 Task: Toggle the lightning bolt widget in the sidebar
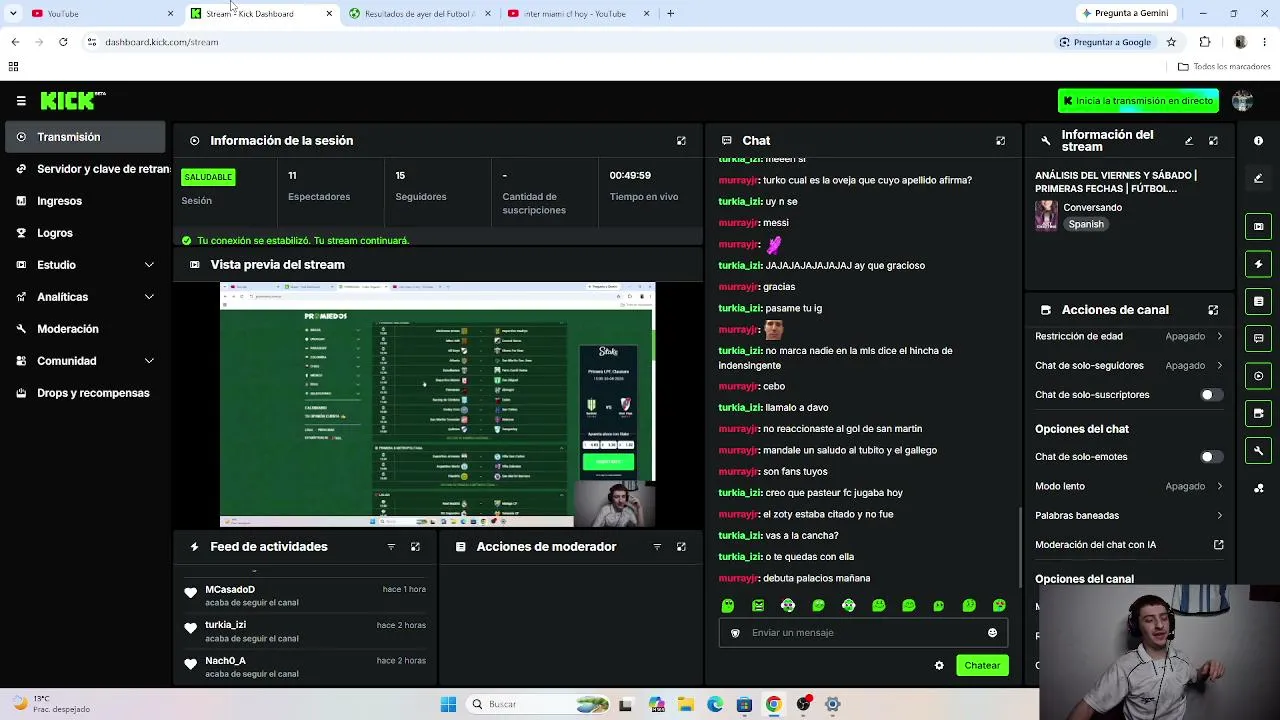(1258, 264)
